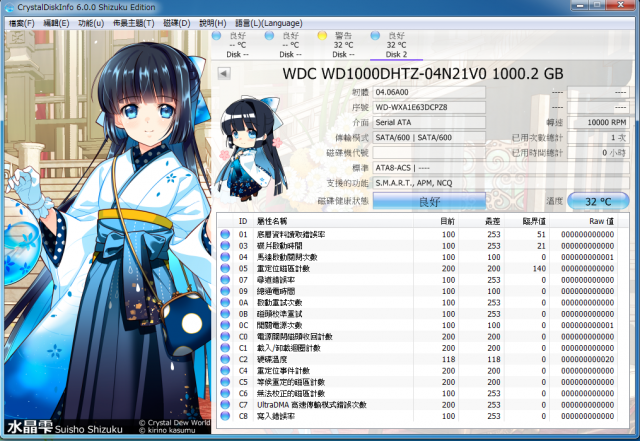Open the 佈景主題(T) menu

coord(133,23)
